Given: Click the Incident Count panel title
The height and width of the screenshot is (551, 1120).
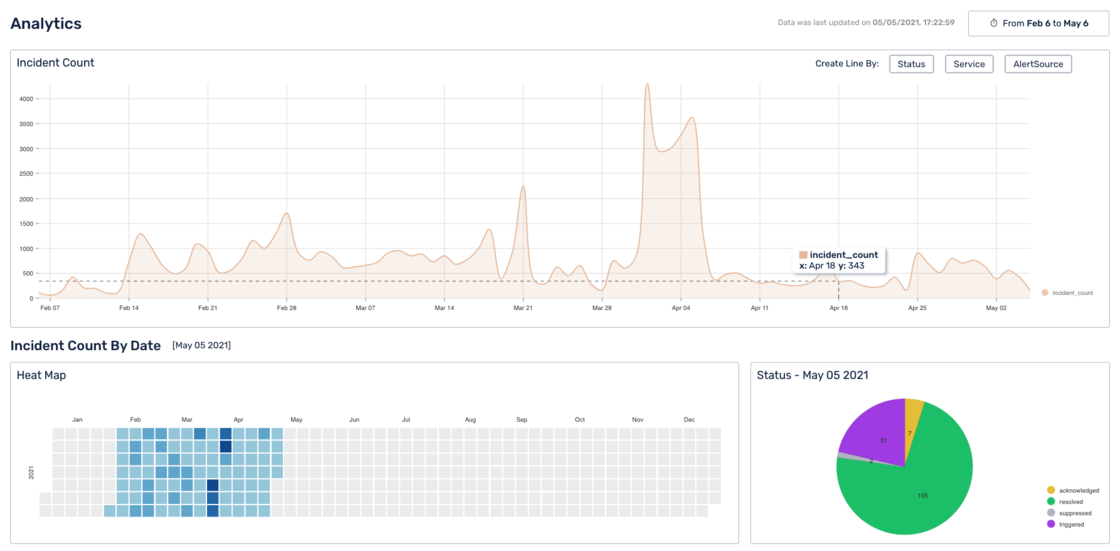Looking at the screenshot, I should click(x=56, y=63).
